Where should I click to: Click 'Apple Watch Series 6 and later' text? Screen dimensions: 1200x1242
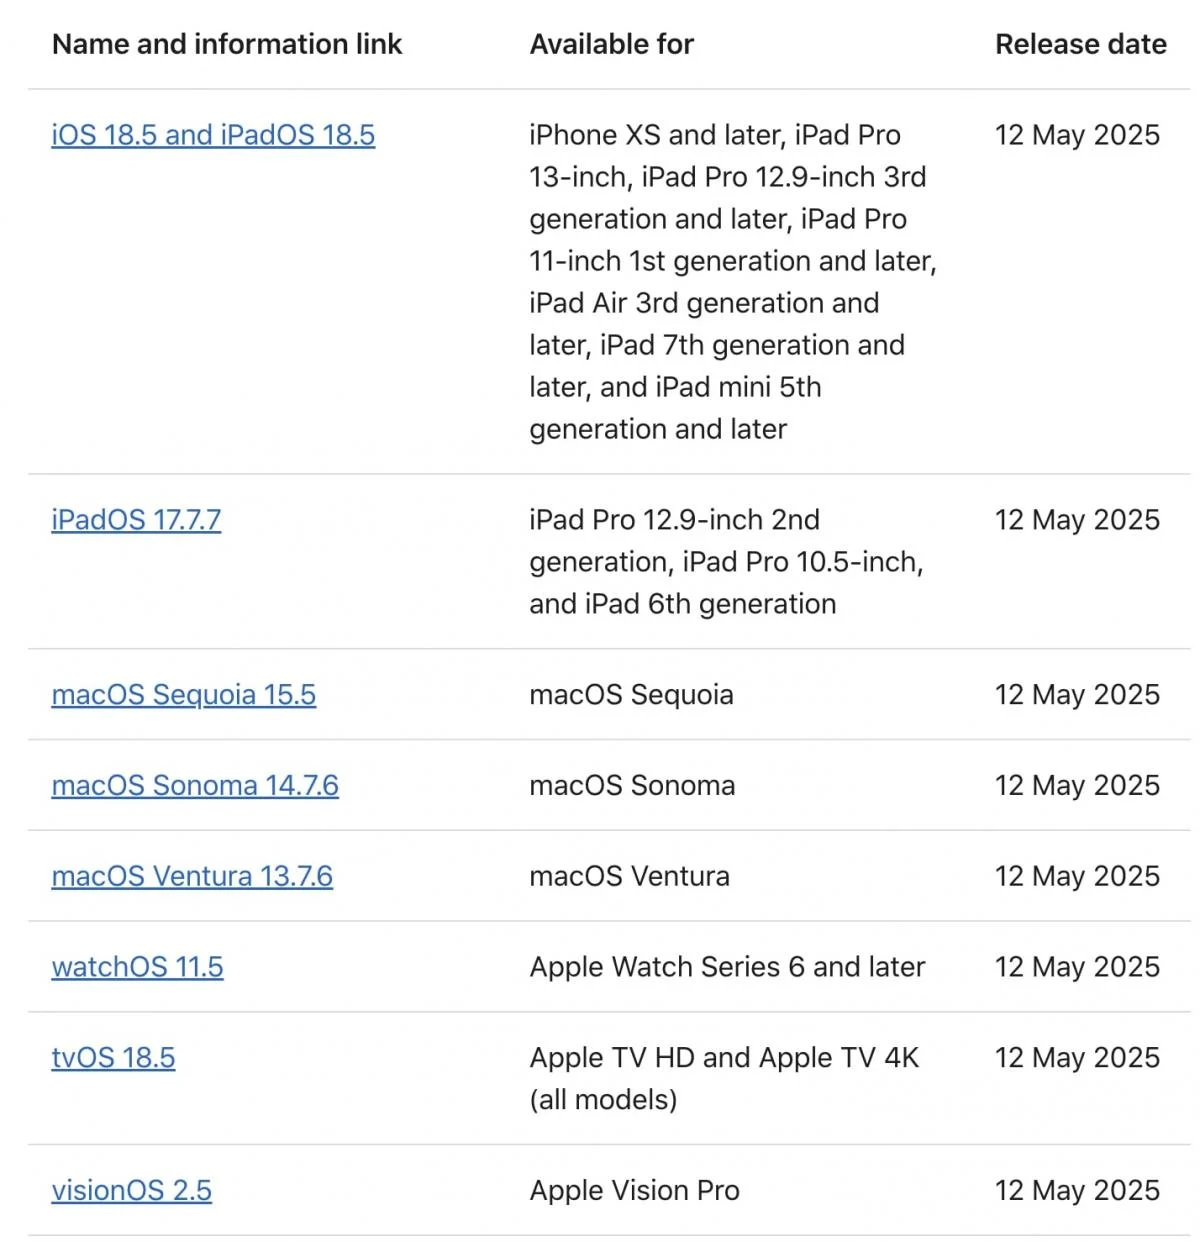pyautogui.click(x=727, y=967)
